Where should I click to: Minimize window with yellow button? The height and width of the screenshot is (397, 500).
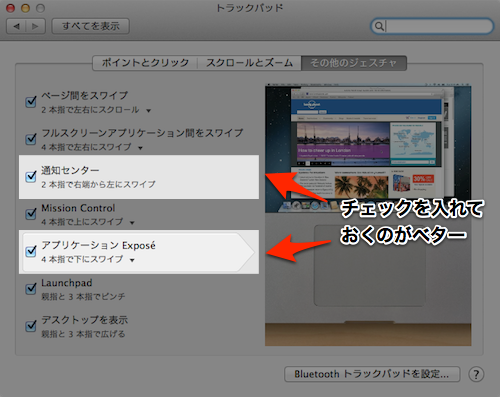[25, 8]
